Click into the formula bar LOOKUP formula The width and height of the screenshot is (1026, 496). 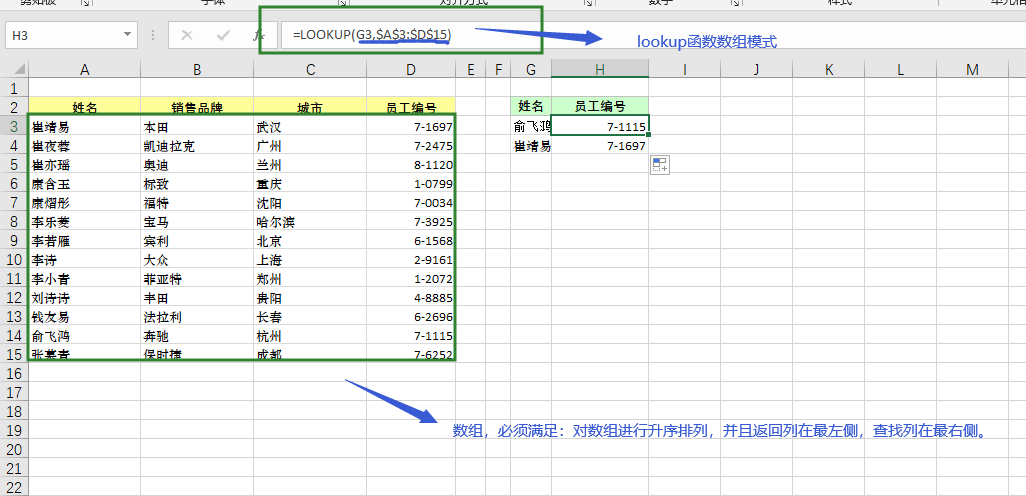click(372, 35)
